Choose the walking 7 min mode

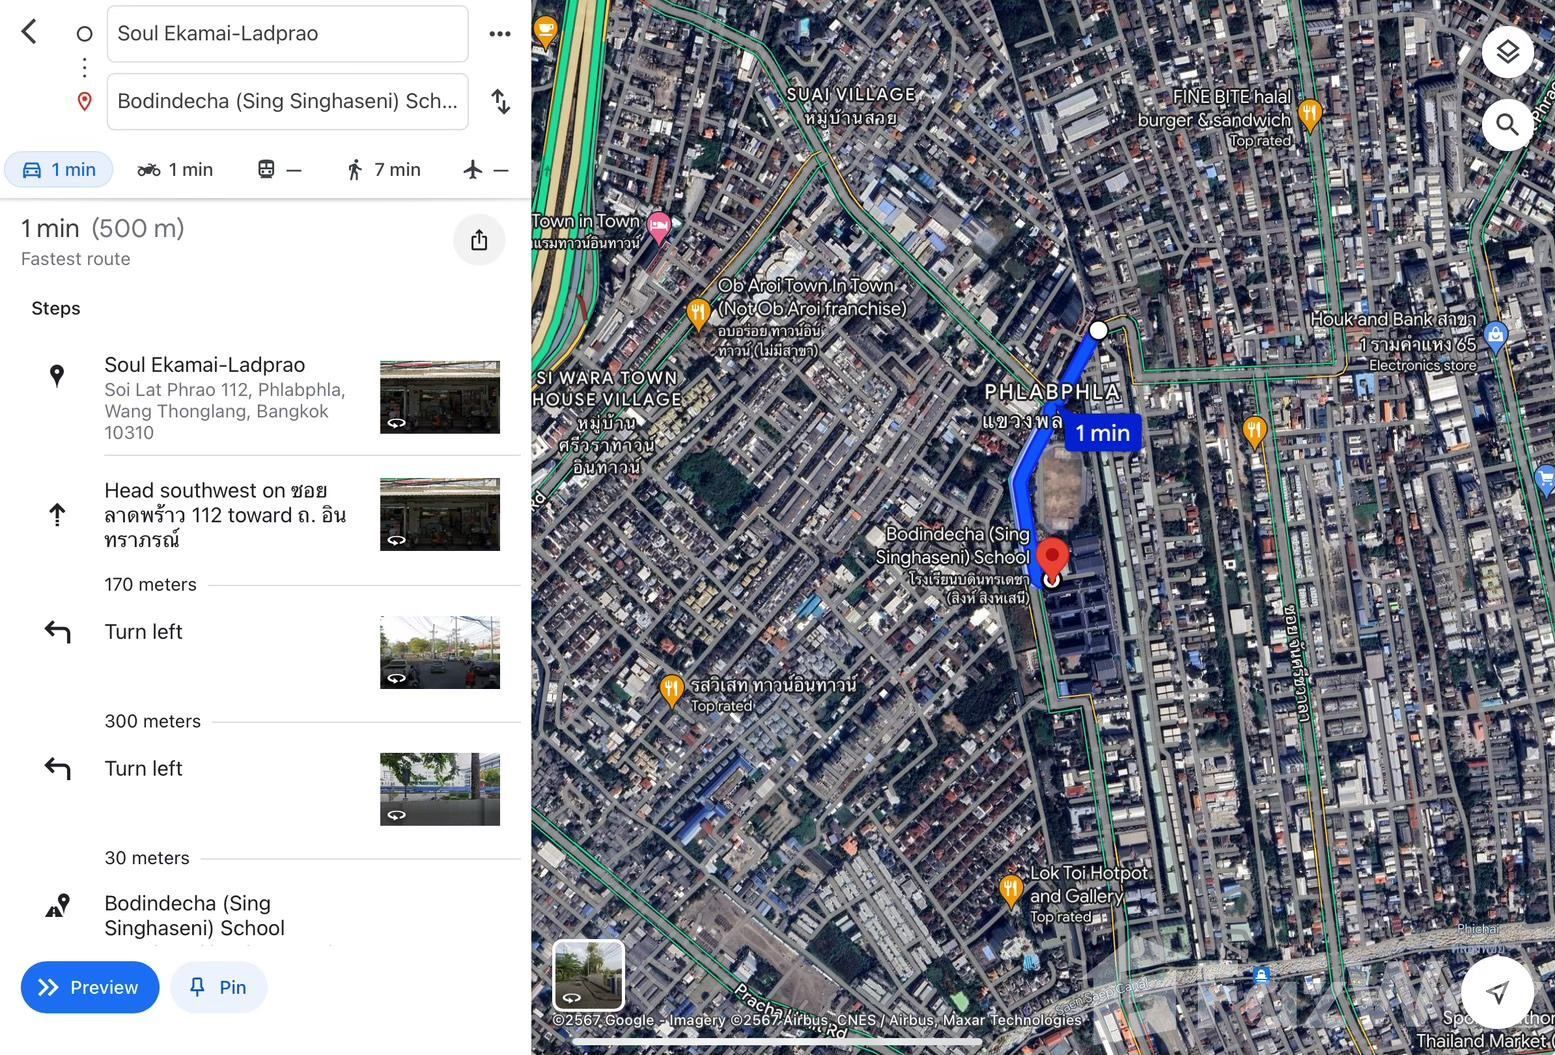pos(383,170)
